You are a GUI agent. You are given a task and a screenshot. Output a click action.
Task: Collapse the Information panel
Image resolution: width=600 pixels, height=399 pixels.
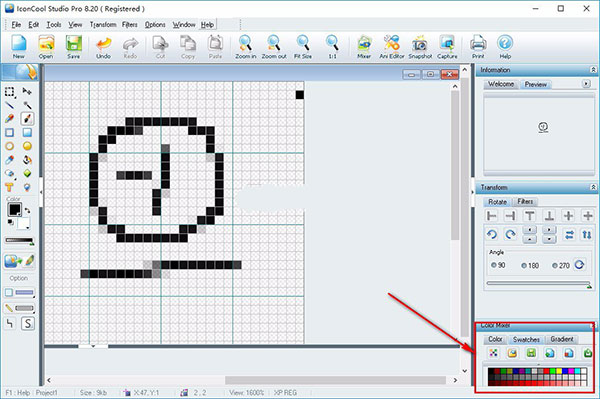(593, 70)
